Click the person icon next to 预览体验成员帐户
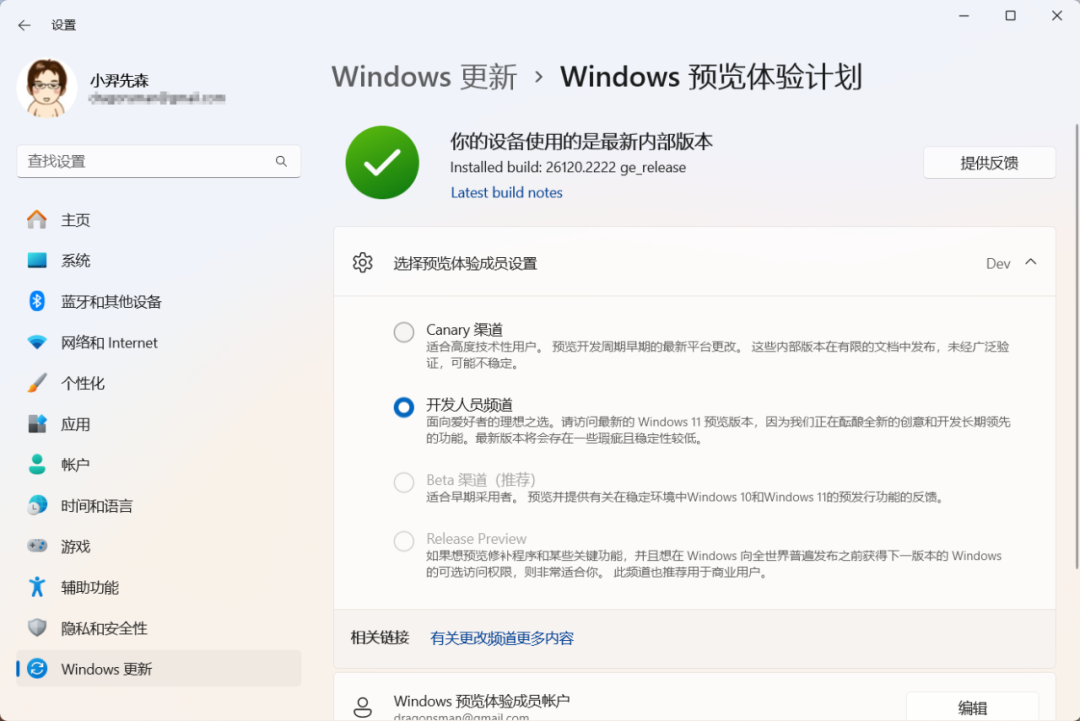Screen dimensions: 1080x721 click(x=362, y=707)
